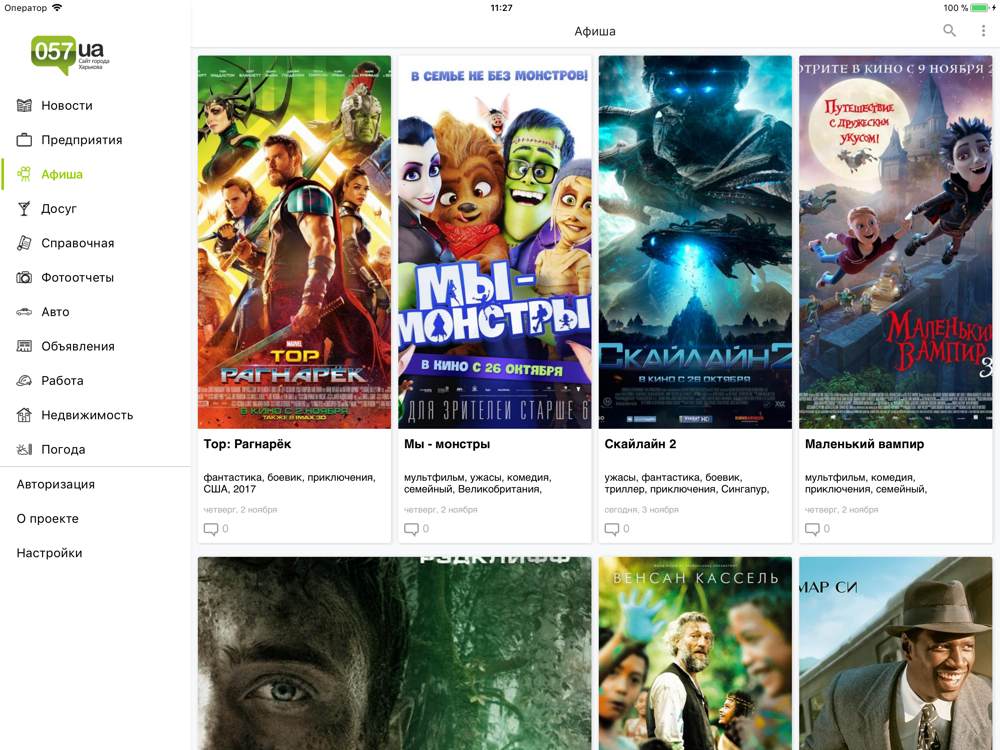Check the Wi-Fi status icon
Screen dimensions: 1000x750
[57, 8]
